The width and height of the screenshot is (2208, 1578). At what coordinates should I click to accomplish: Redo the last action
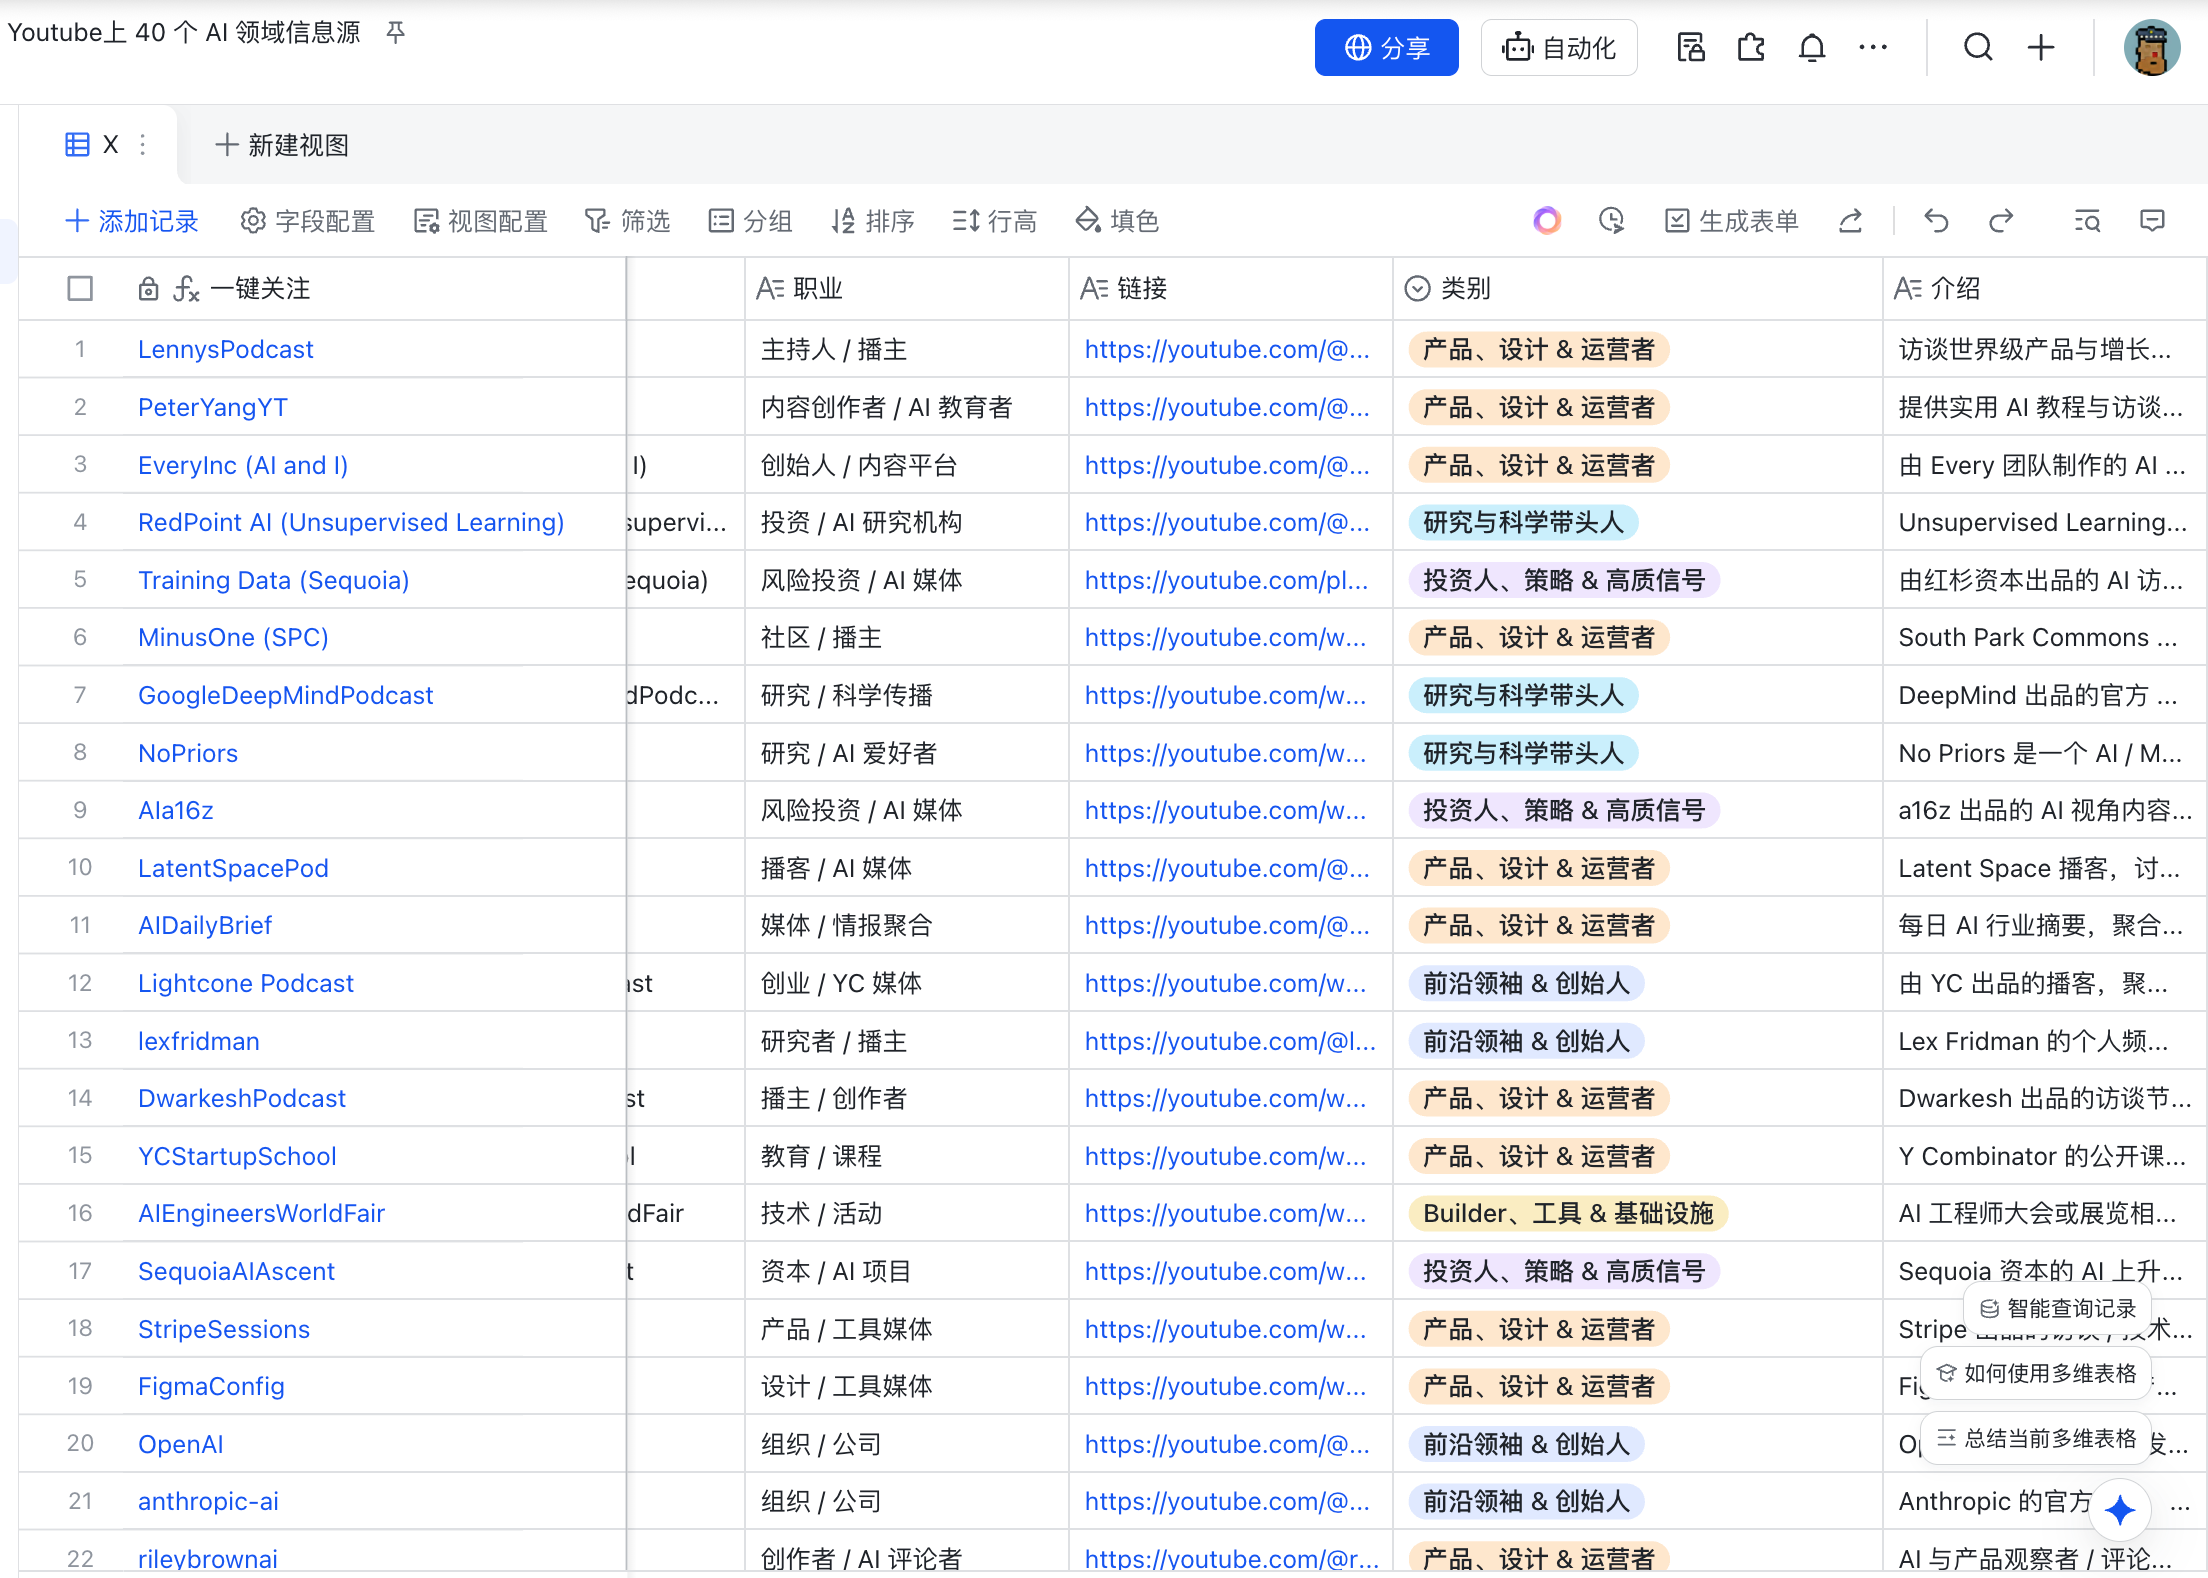coord(2001,220)
